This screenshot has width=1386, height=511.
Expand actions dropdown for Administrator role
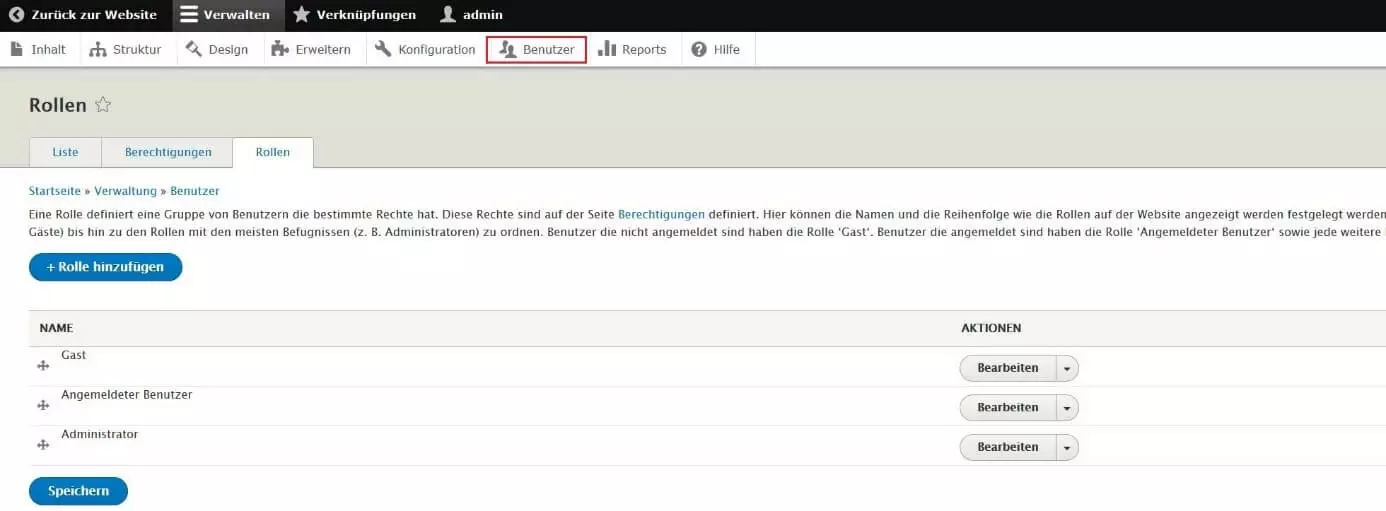[1067, 447]
